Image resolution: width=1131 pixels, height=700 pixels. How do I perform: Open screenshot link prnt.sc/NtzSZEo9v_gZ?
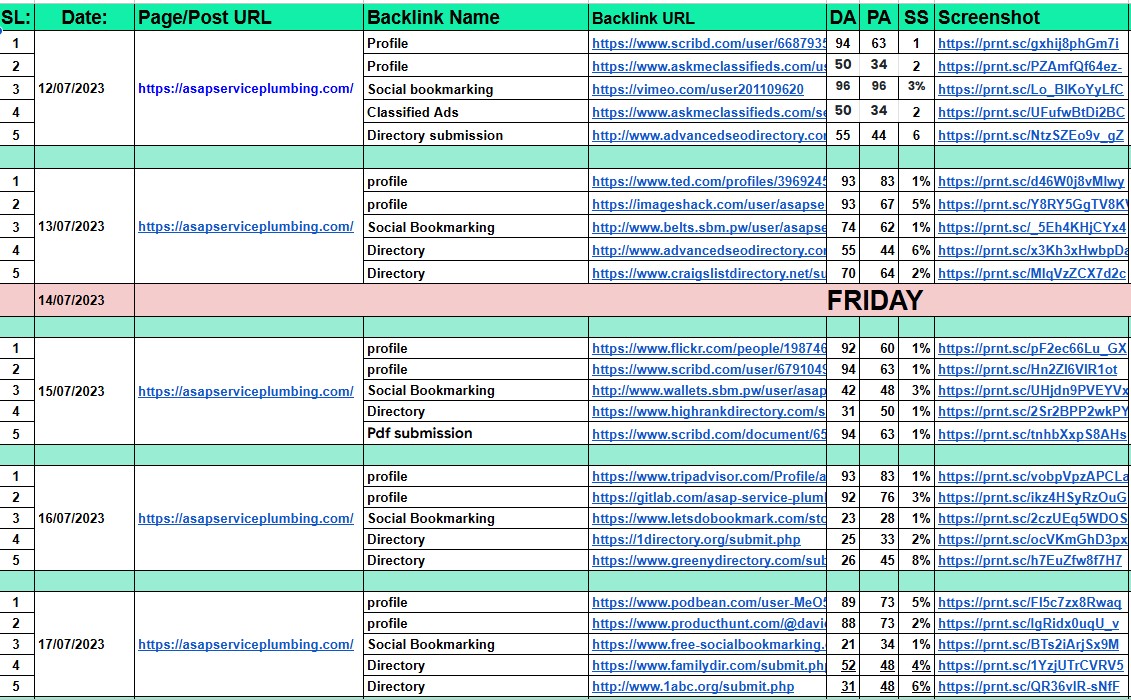tap(1031, 136)
